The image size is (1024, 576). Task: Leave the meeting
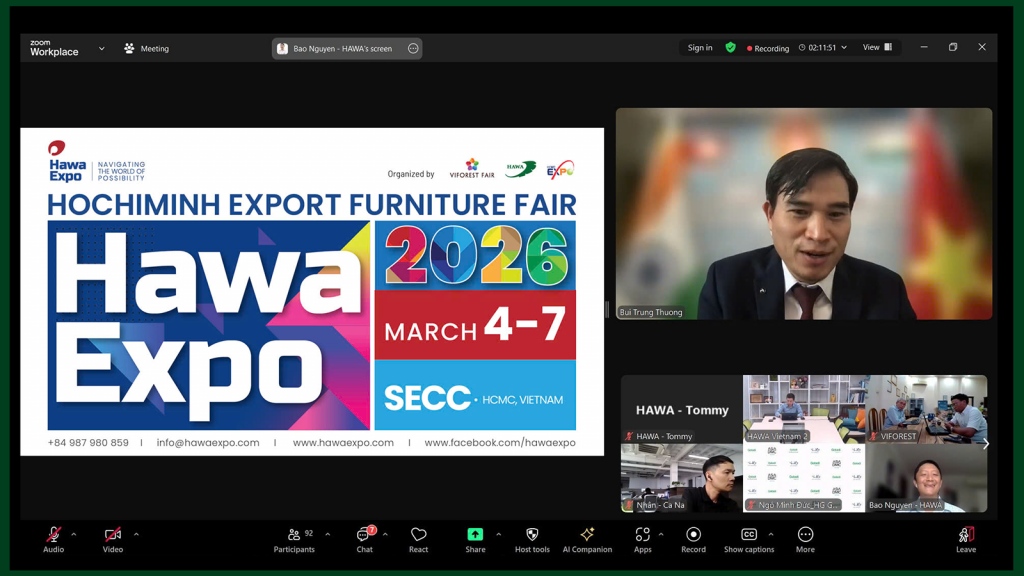pyautogui.click(x=966, y=539)
